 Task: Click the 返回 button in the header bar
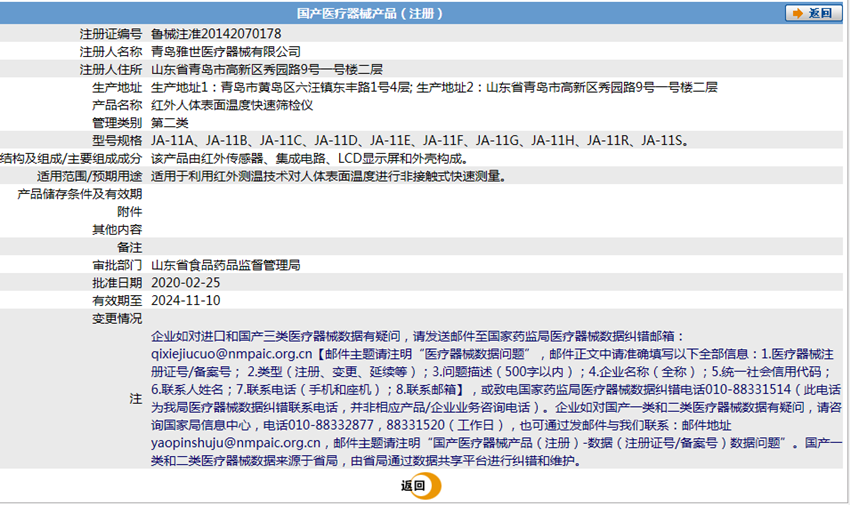pyautogui.click(x=813, y=13)
